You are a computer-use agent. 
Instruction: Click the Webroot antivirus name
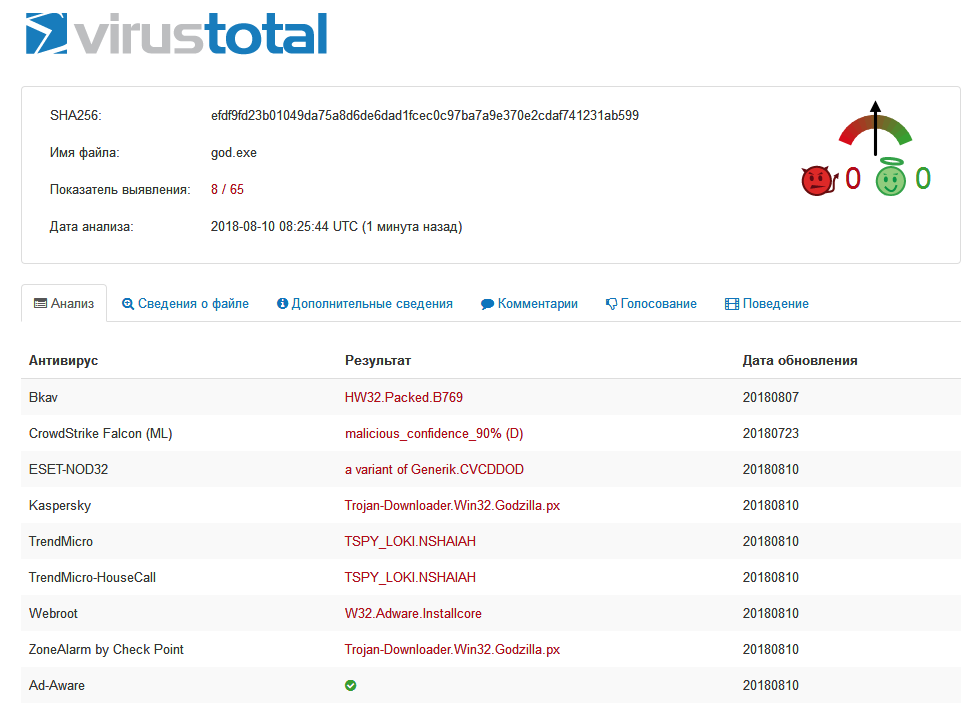[x=54, y=614]
